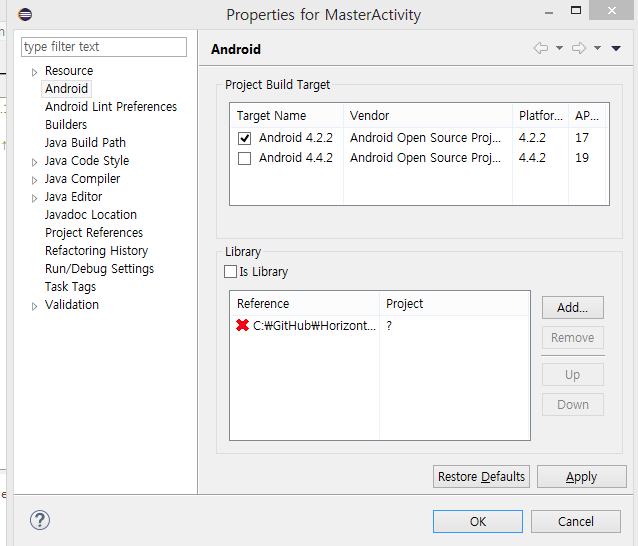This screenshot has height=546, width=638.
Task: Expand the Java Editor node
Action: pos(34,198)
